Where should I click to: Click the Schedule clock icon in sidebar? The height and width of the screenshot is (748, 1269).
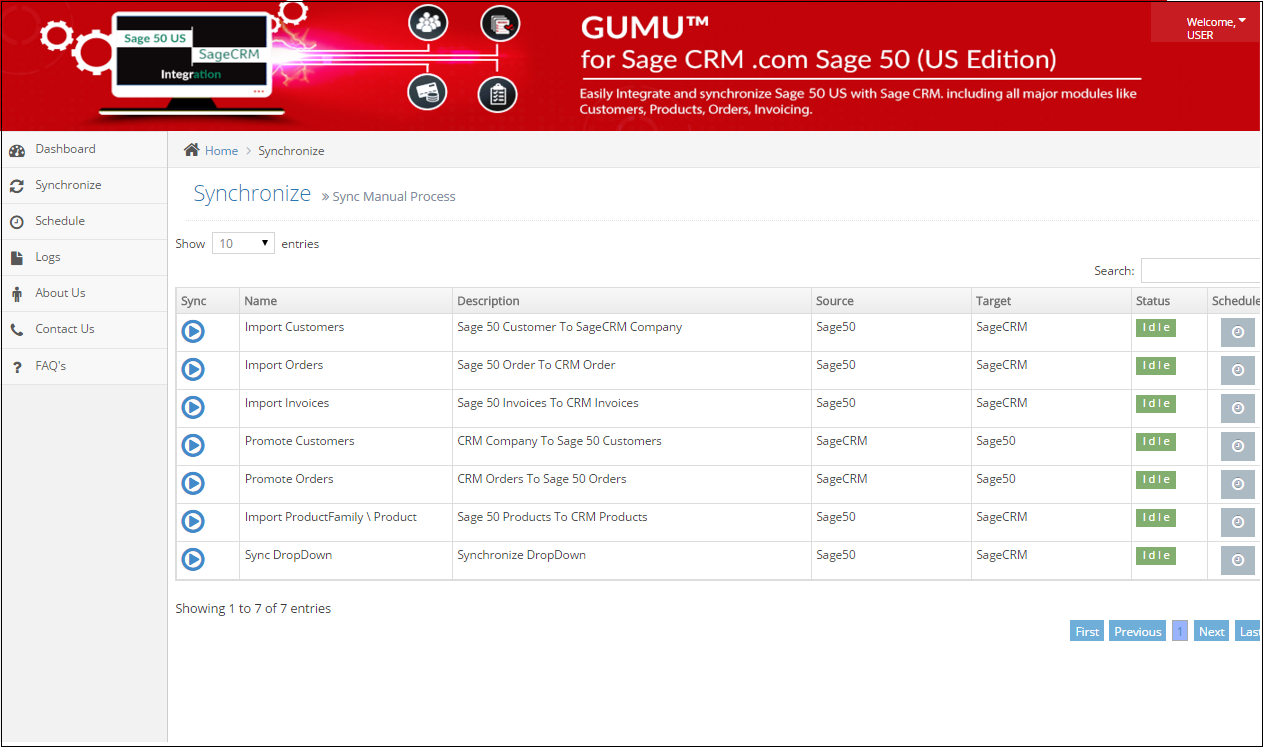coord(16,222)
